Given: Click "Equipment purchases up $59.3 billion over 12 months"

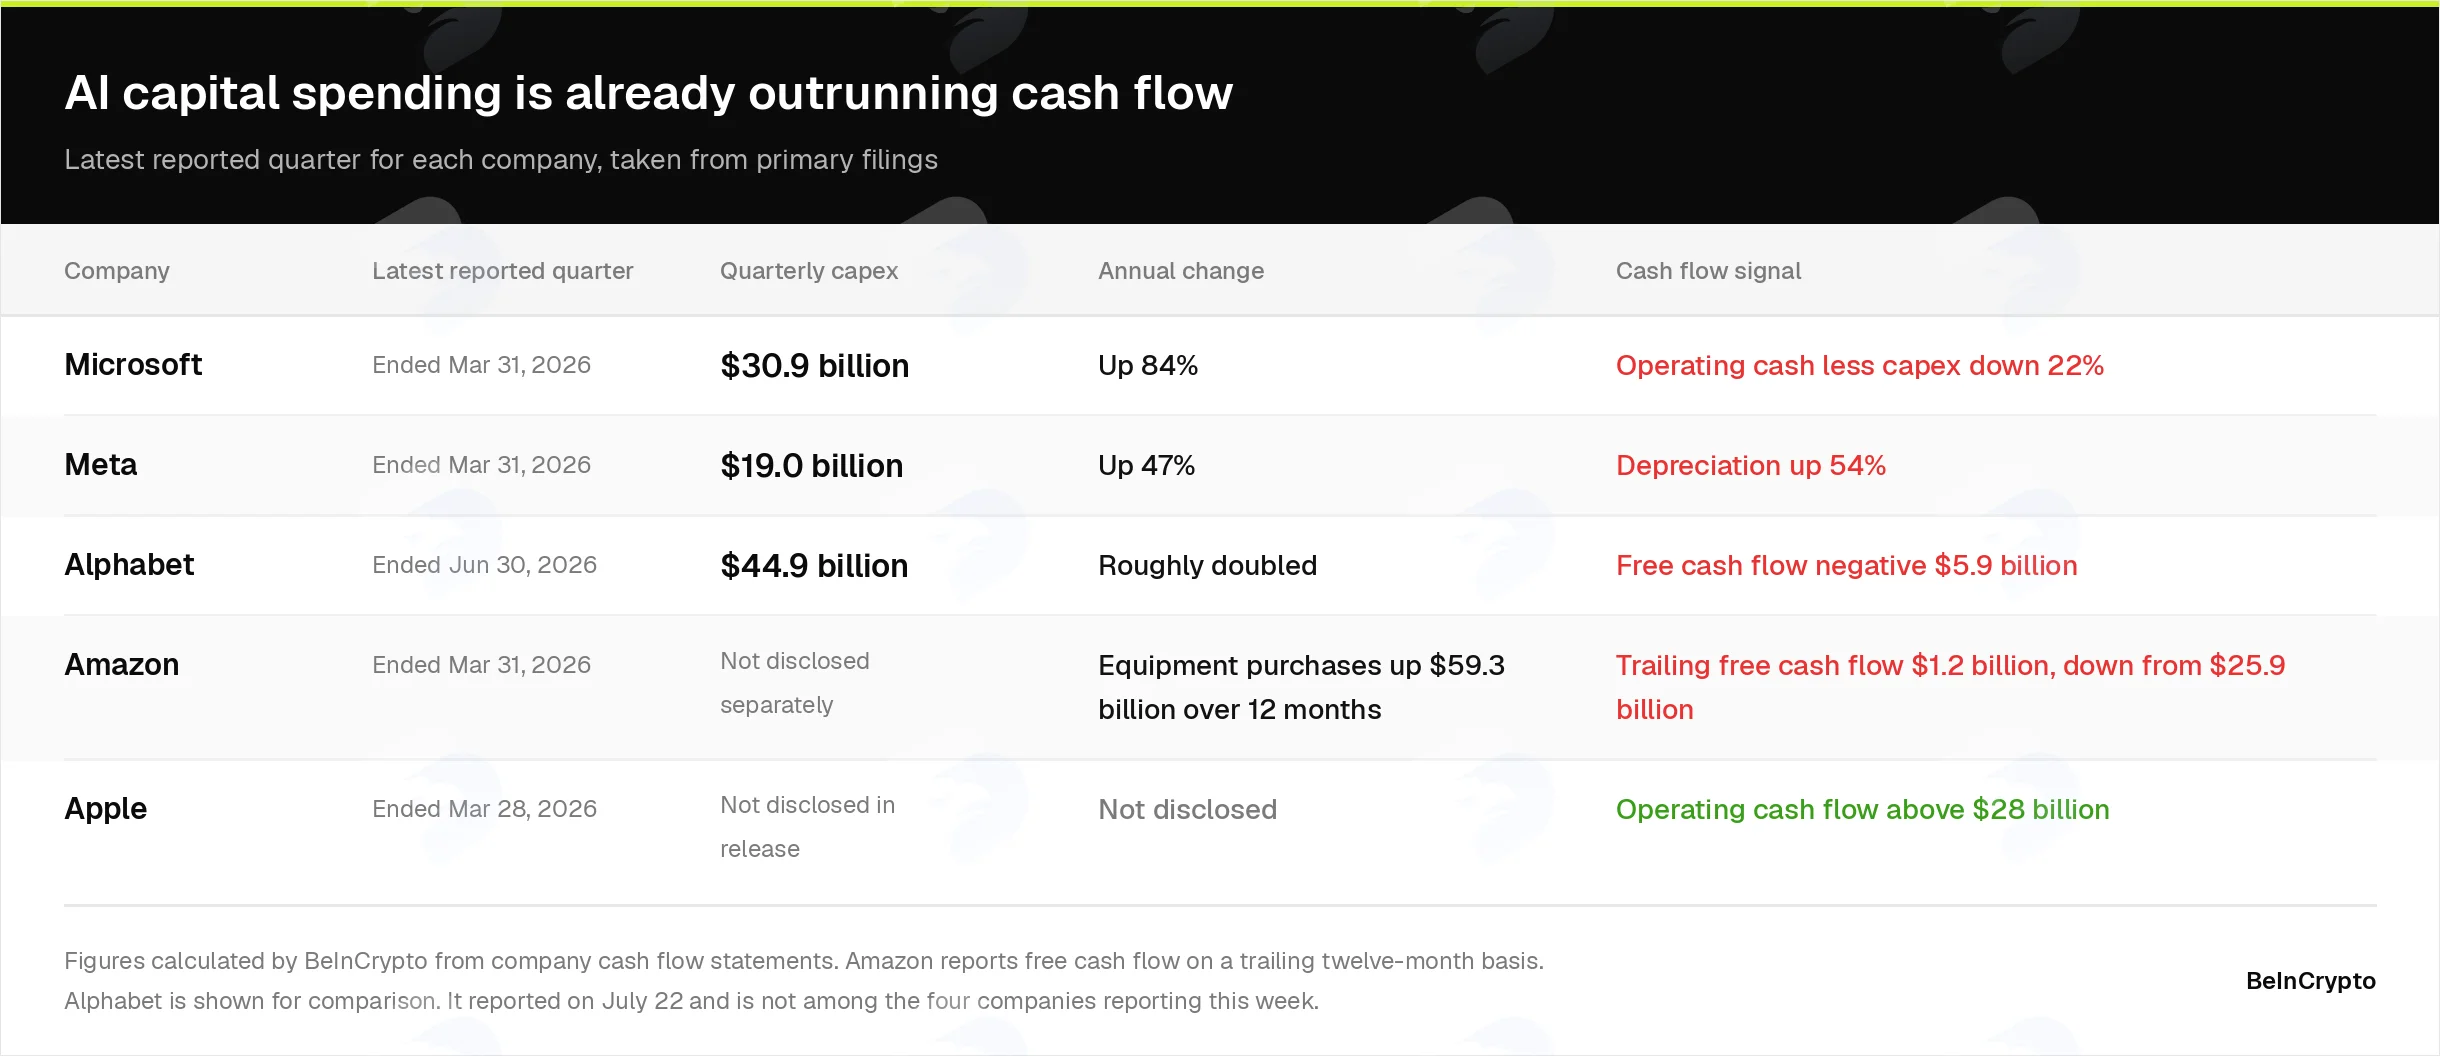Looking at the screenshot, I should 1301,687.
